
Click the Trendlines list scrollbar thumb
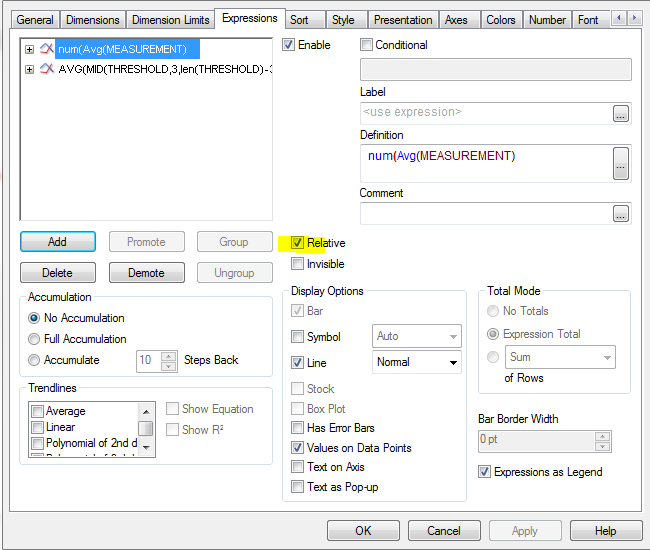point(146,428)
